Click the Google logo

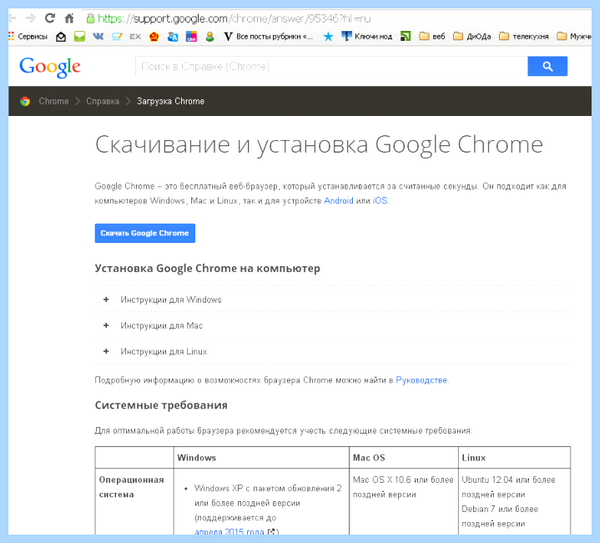pyautogui.click(x=50, y=67)
